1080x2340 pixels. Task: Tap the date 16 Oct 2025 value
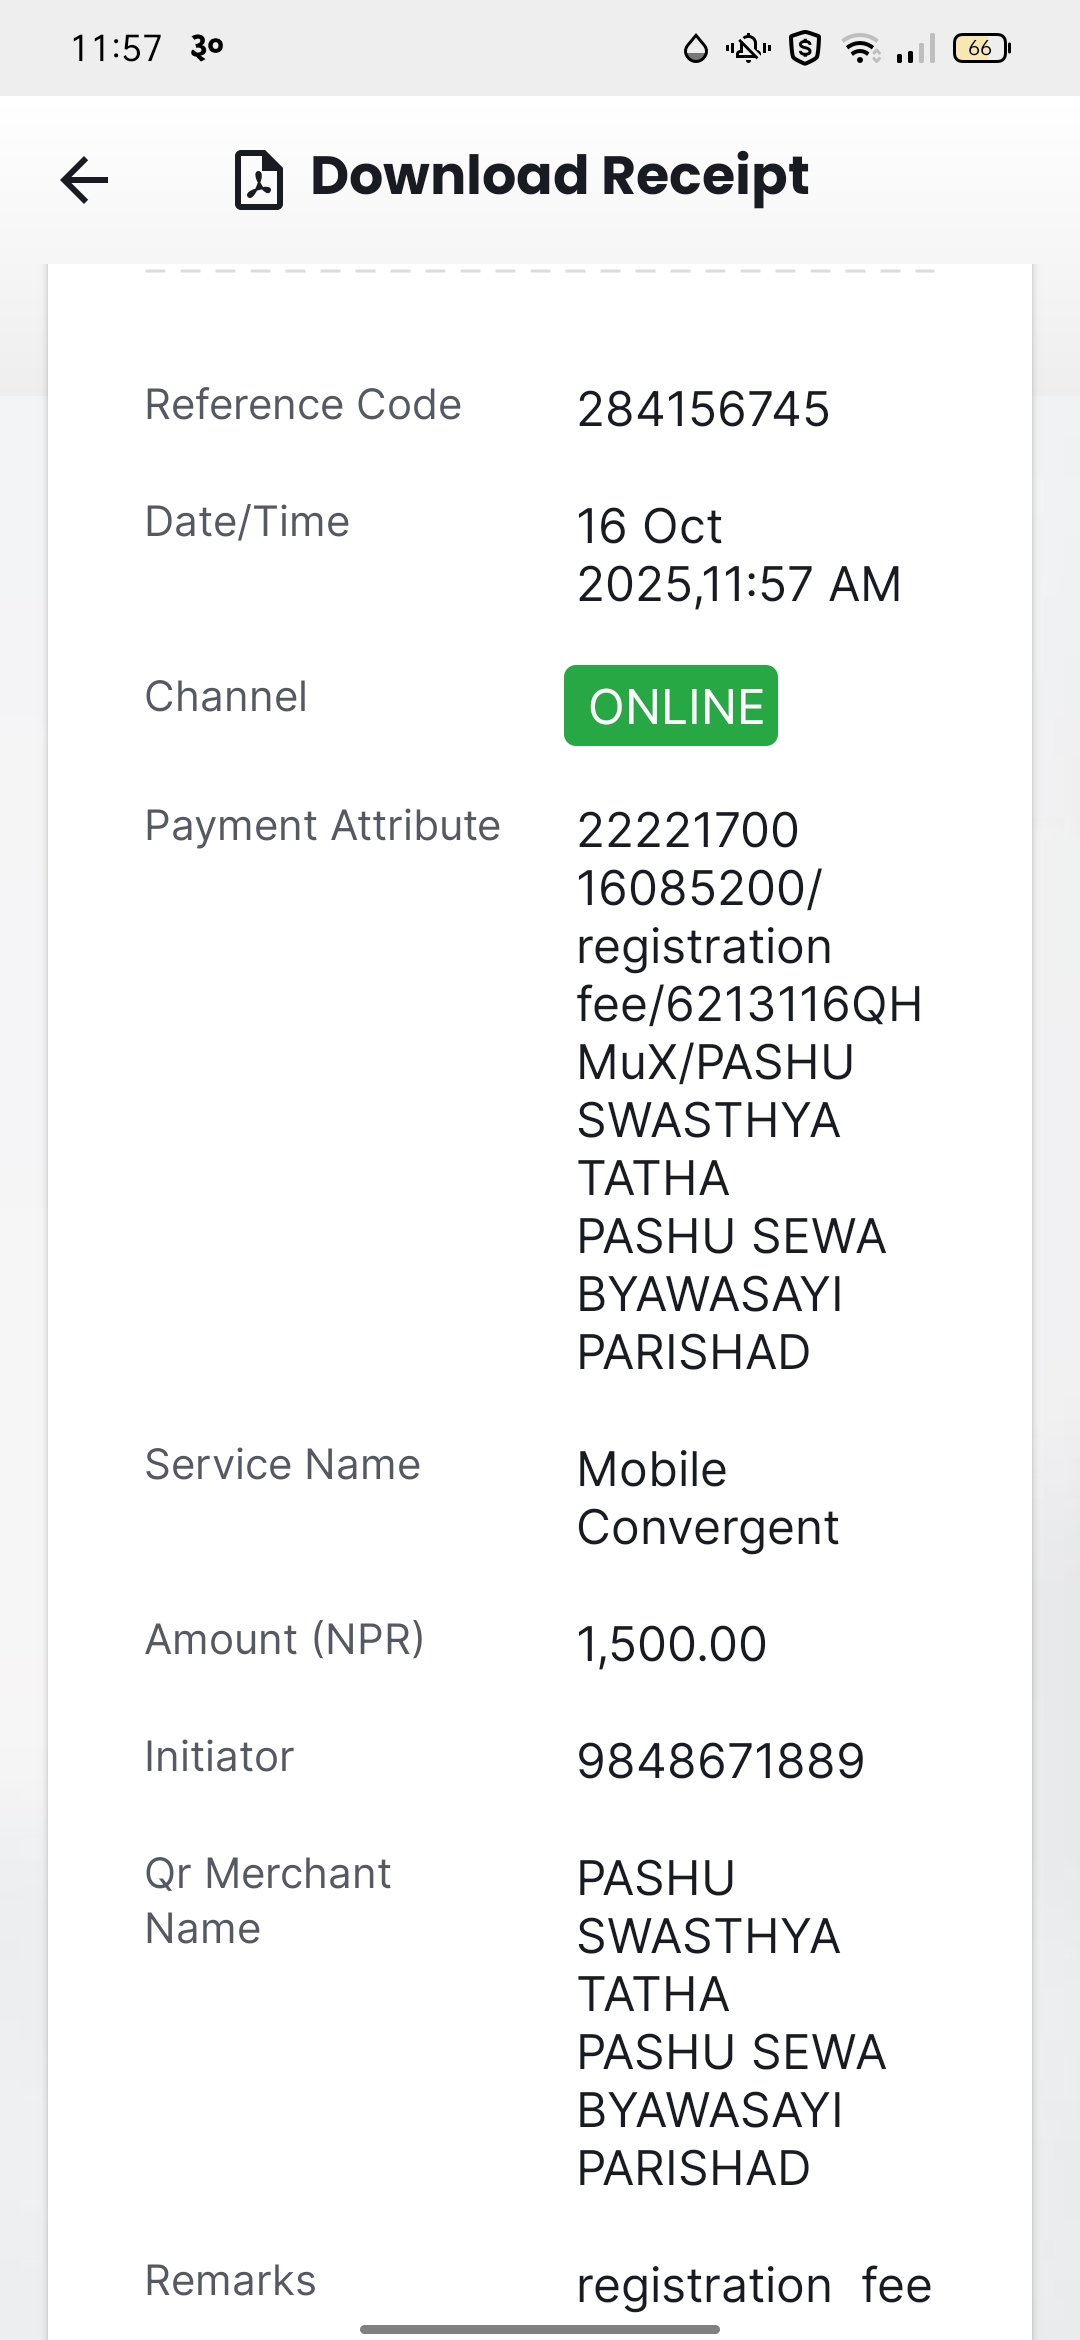coord(739,555)
